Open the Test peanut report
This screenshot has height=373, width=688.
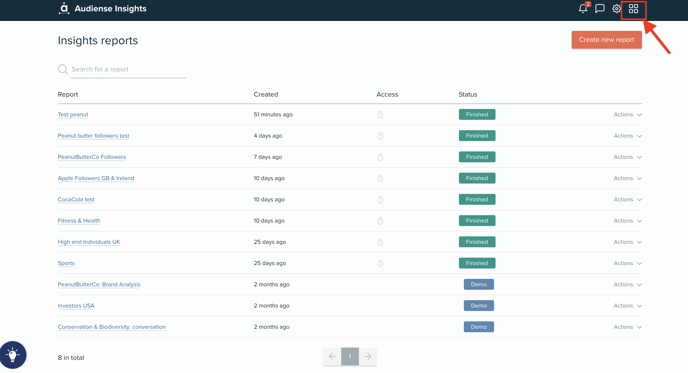click(x=73, y=115)
